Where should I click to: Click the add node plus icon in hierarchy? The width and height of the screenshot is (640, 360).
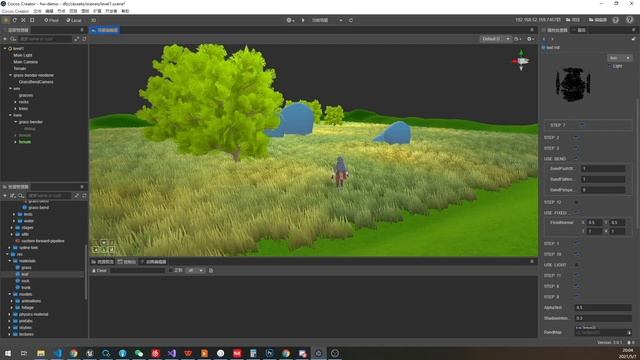pos(5,39)
